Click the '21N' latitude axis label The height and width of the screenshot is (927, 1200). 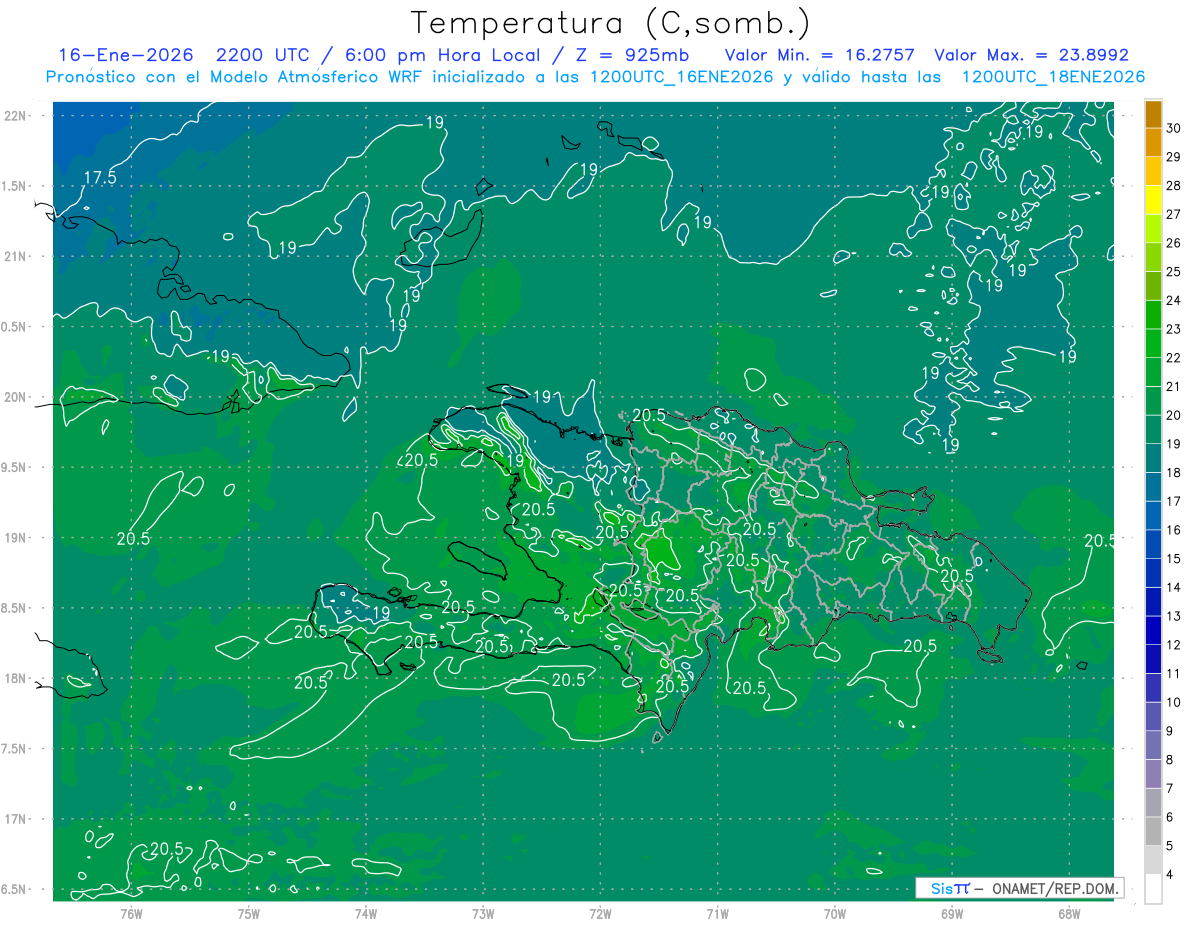[x=16, y=256]
